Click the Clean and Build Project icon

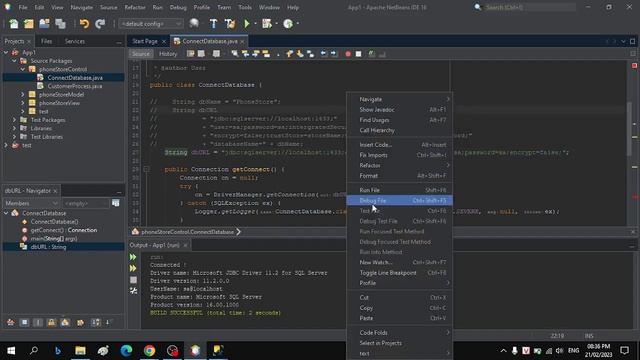pos(229,24)
